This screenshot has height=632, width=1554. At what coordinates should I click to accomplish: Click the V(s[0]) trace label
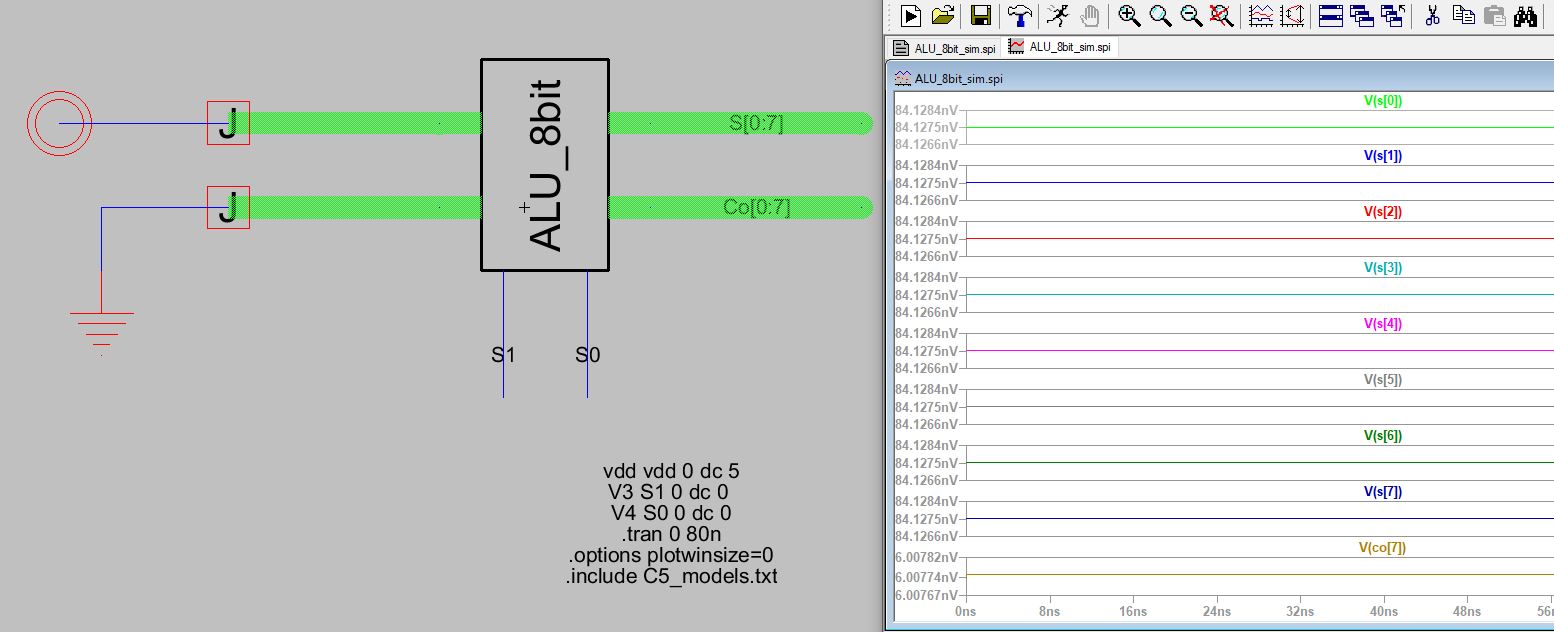[1383, 100]
